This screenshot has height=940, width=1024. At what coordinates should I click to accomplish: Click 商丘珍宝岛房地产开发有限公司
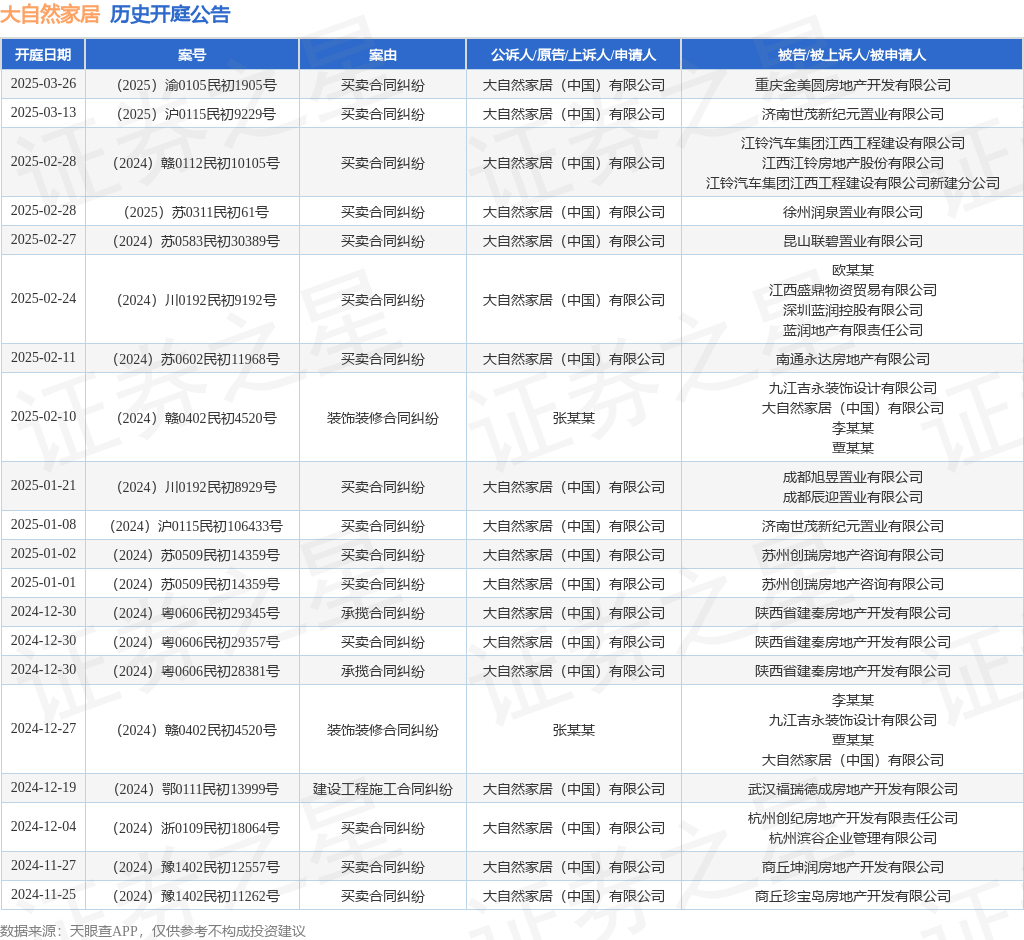point(852,896)
